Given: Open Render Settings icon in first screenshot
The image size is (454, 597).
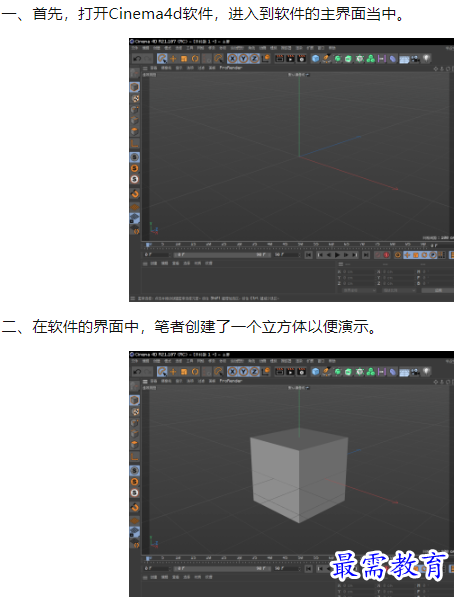Looking at the screenshot, I should click(302, 59).
